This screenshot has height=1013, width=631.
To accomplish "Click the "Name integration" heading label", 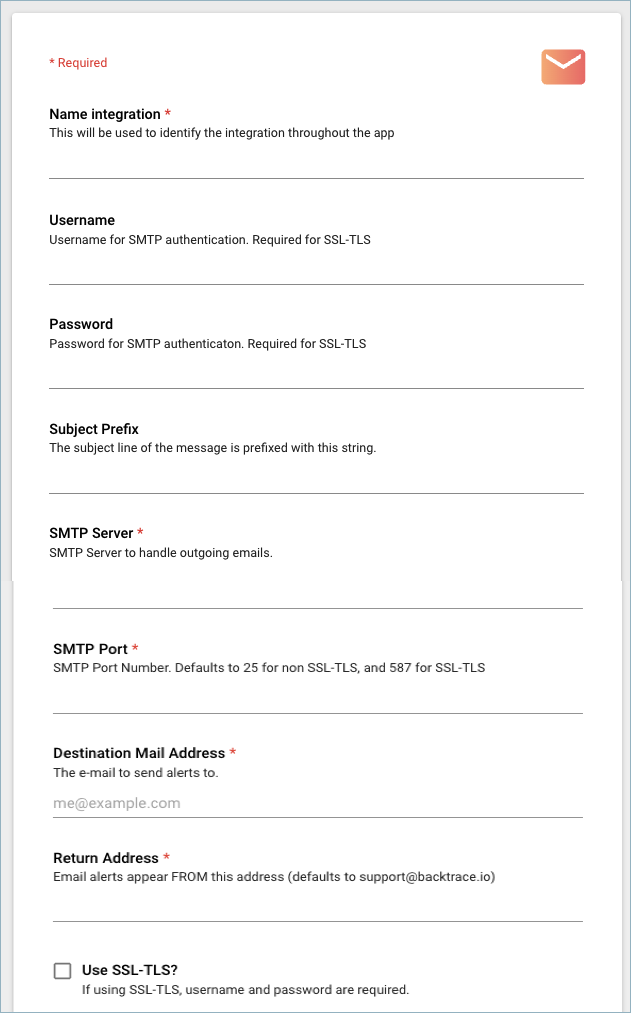I will click(105, 114).
